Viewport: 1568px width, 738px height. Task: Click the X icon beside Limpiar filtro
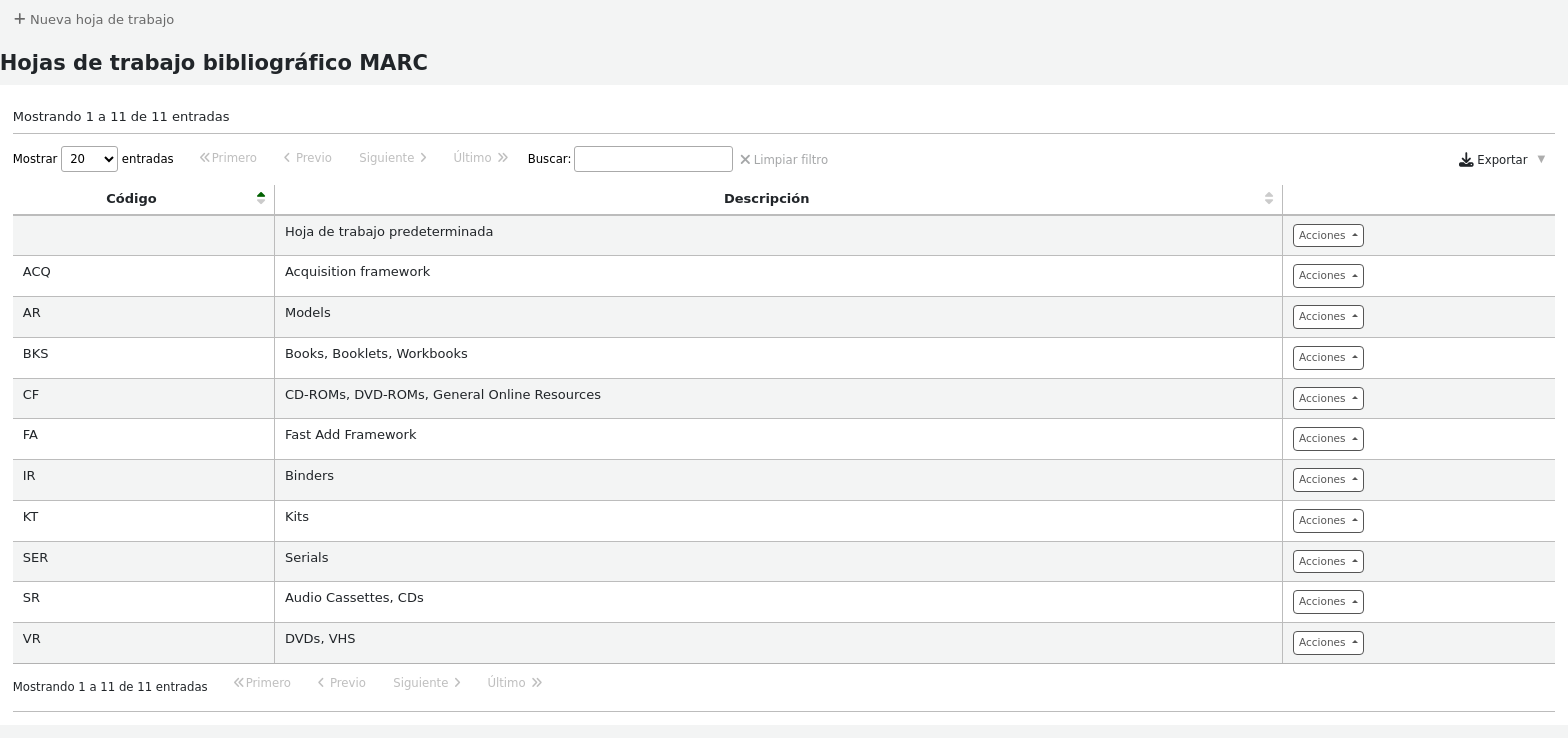click(745, 159)
